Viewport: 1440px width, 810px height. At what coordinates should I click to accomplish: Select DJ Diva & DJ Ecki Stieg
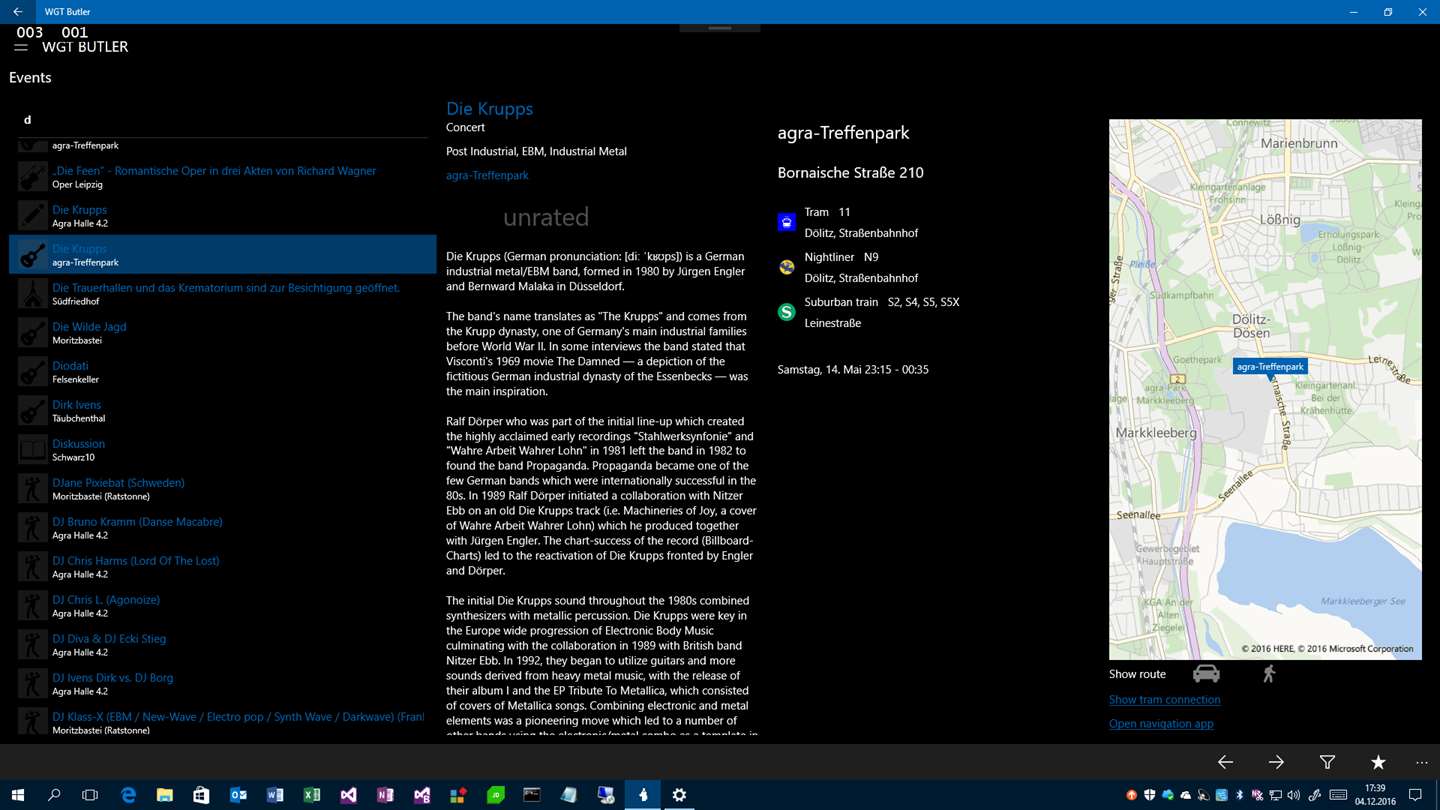(223, 645)
